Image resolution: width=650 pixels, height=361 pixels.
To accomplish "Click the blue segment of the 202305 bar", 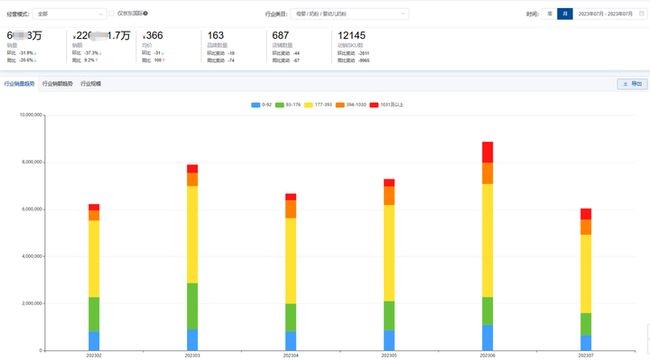I will [389, 340].
